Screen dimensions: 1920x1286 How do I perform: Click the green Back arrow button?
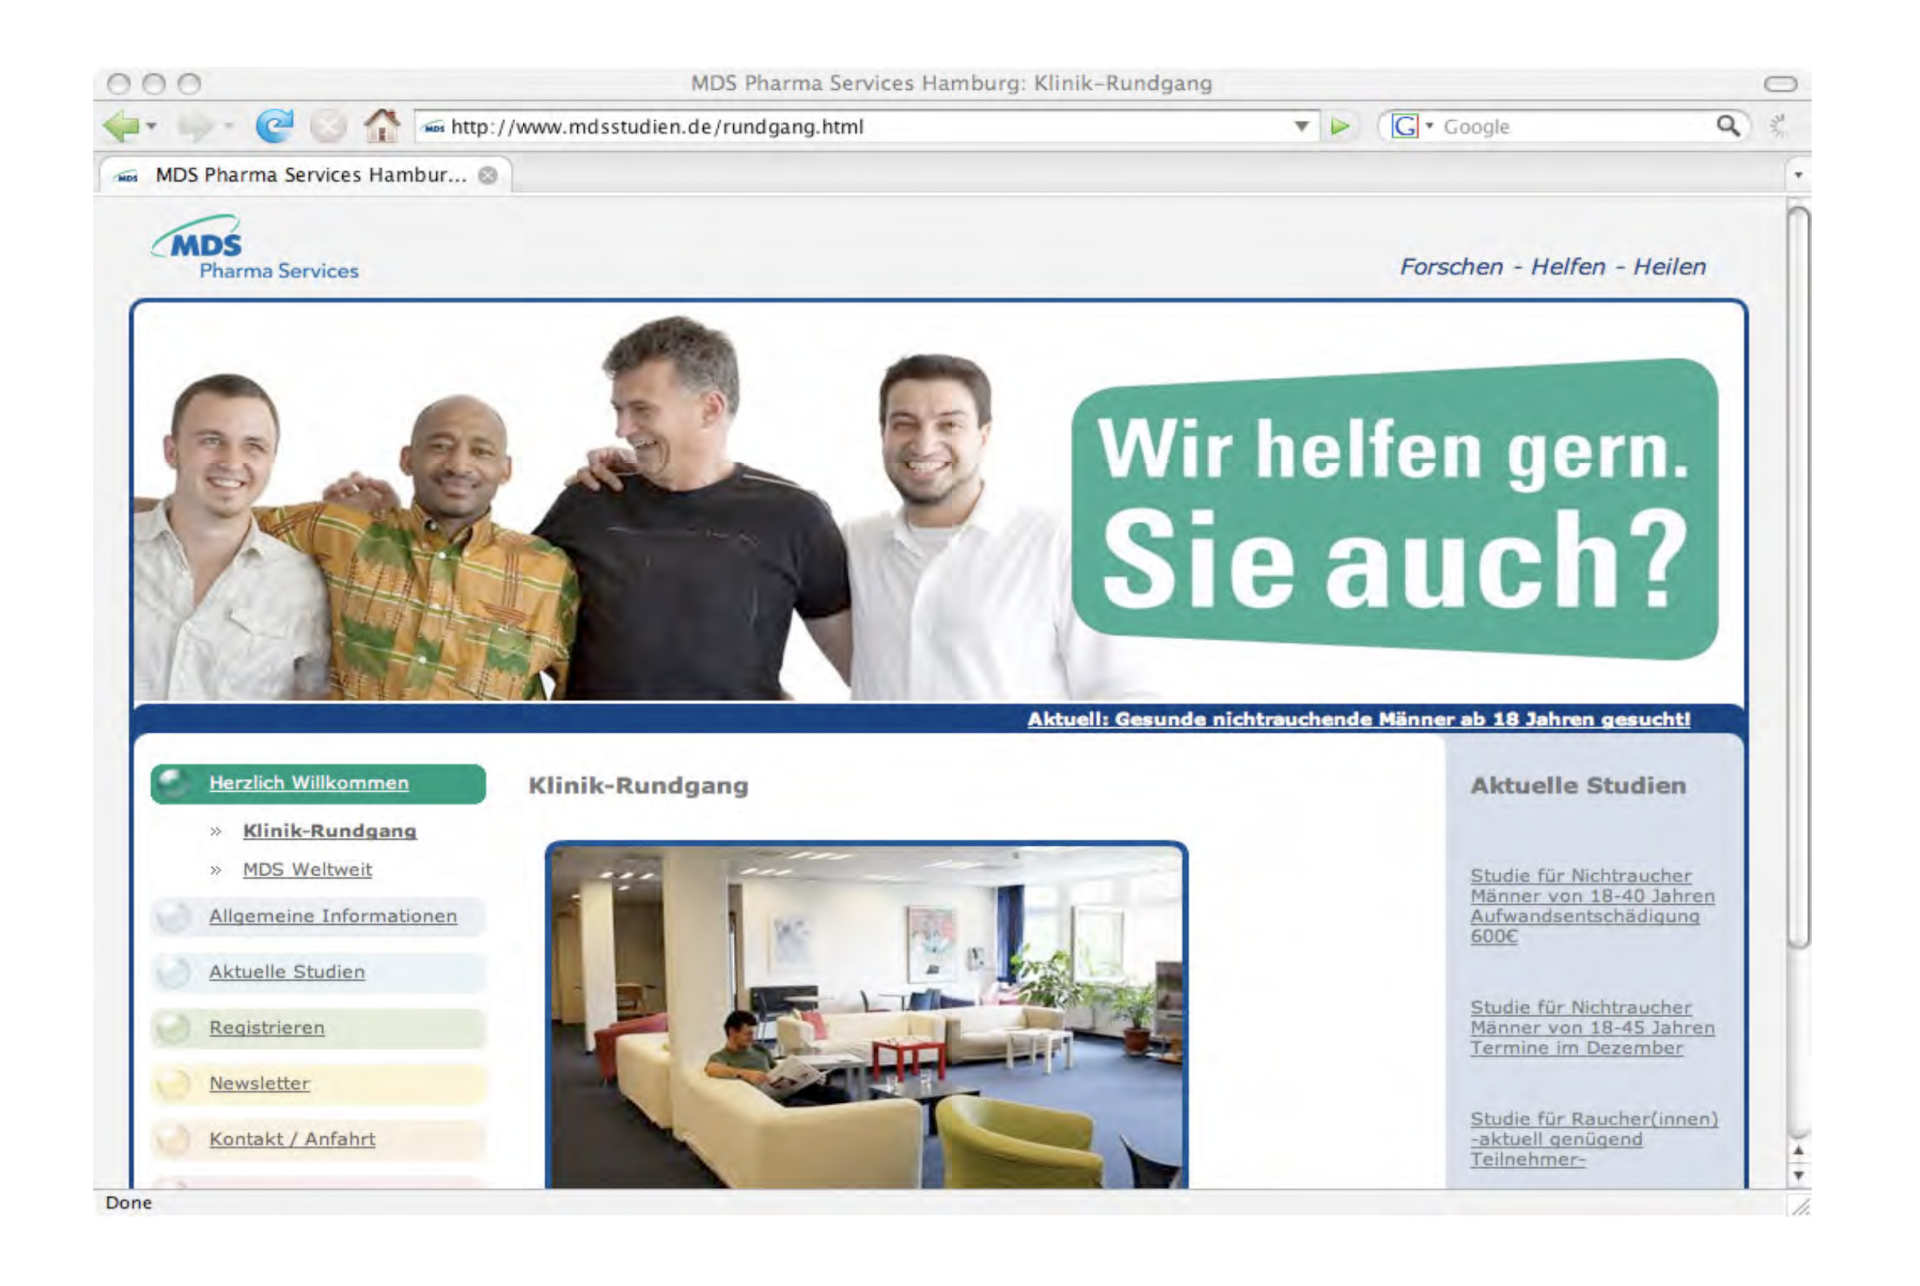point(121,126)
